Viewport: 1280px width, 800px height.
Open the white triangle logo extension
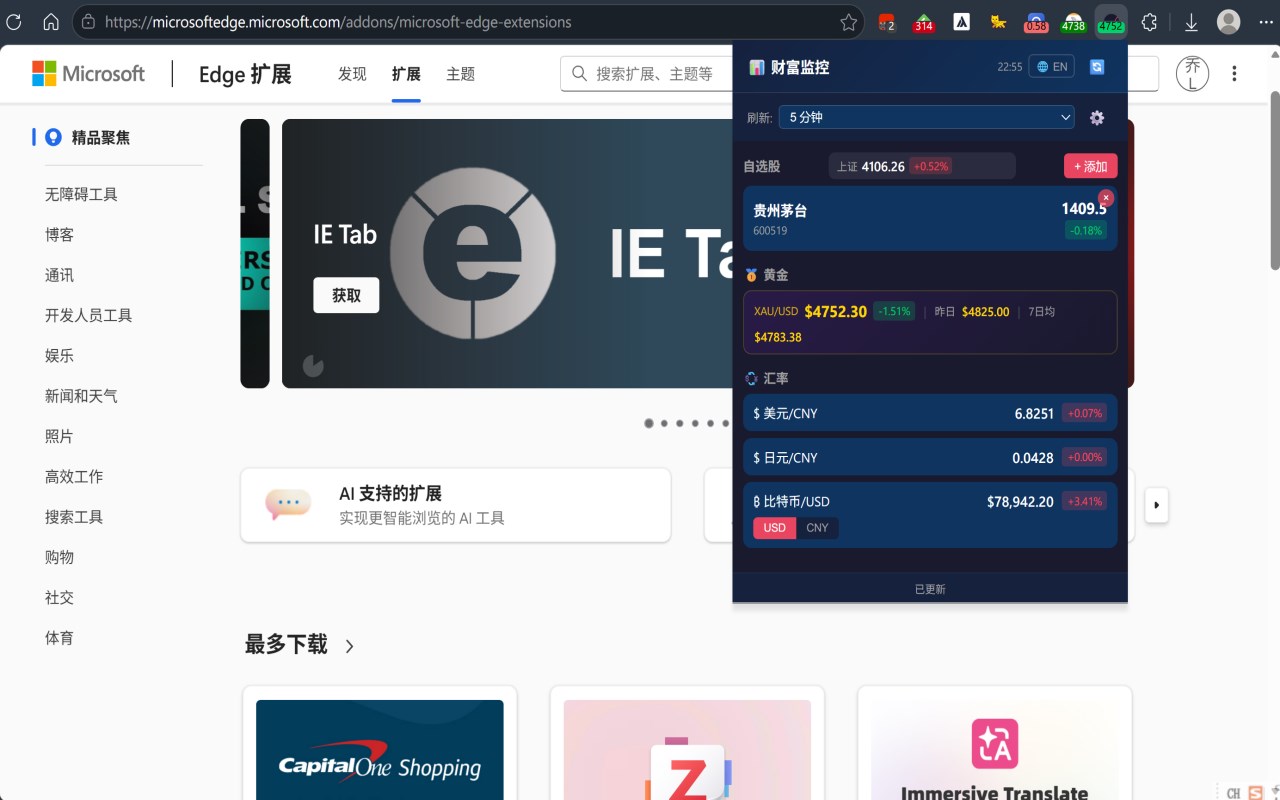coord(961,22)
